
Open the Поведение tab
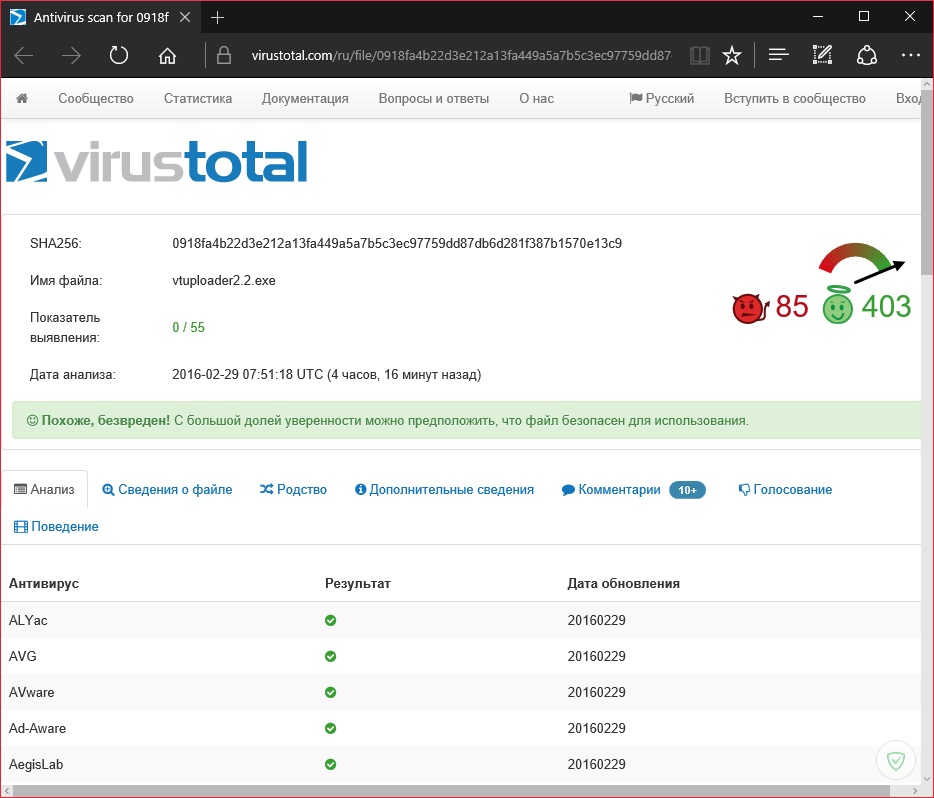point(56,526)
